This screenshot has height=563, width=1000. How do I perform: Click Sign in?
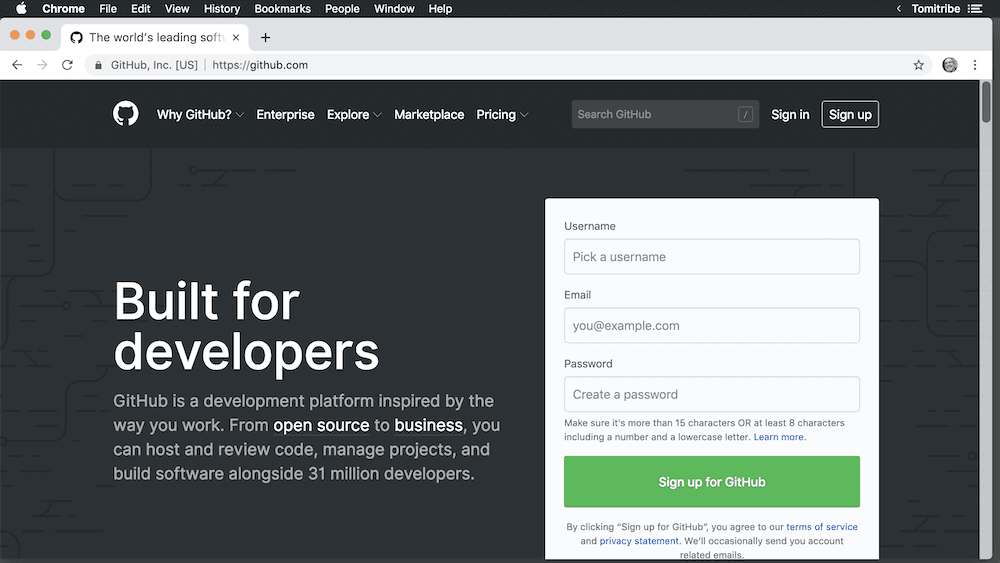pyautogui.click(x=790, y=115)
